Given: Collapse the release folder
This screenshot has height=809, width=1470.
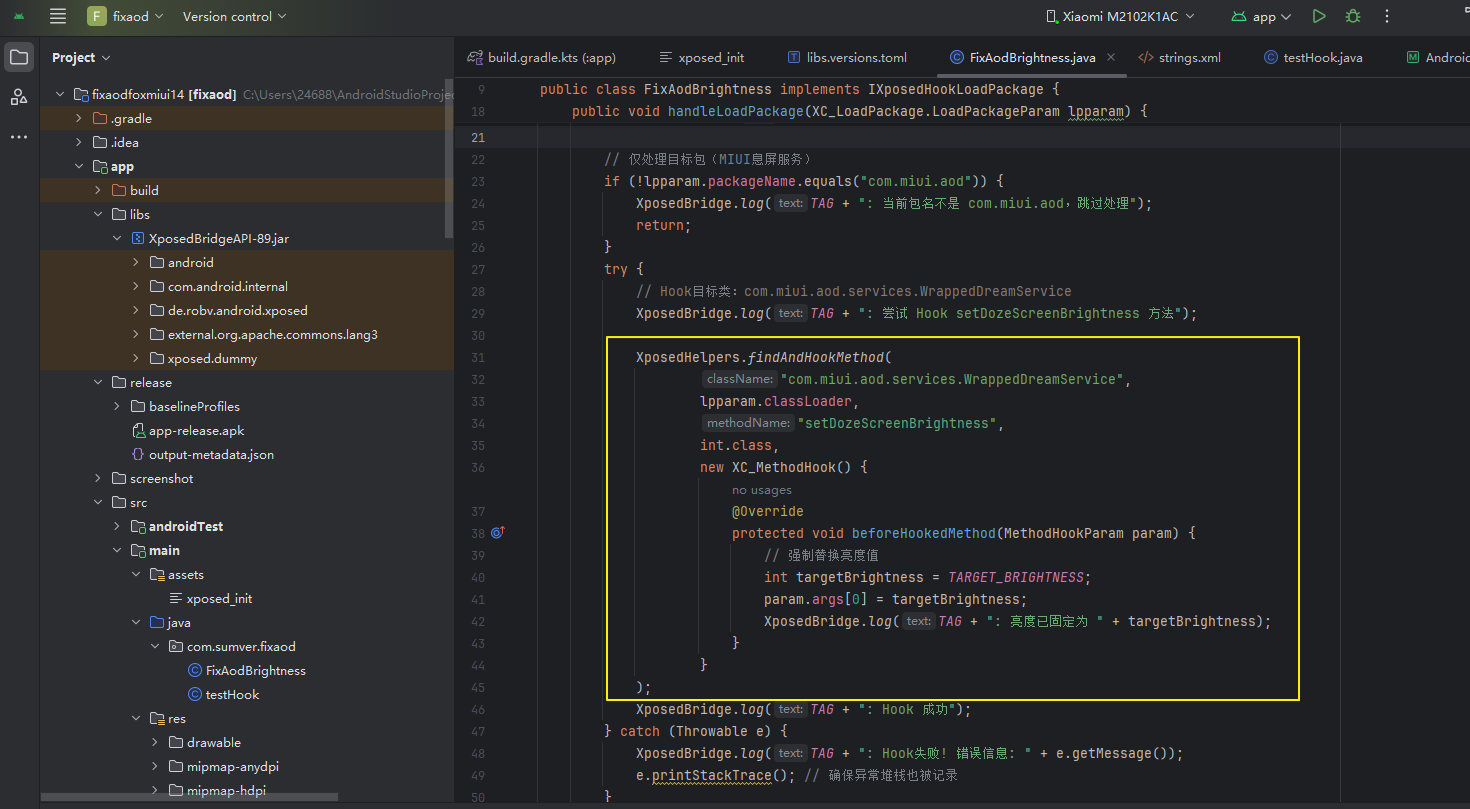Looking at the screenshot, I should (98, 382).
